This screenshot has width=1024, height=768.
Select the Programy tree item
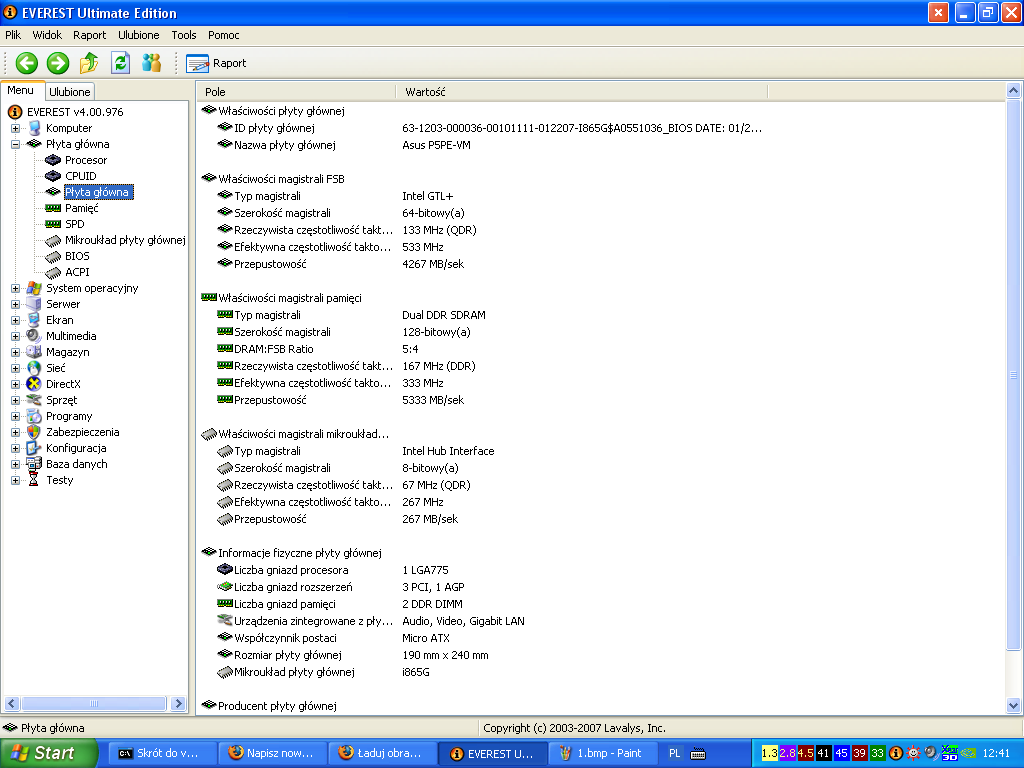(69, 417)
